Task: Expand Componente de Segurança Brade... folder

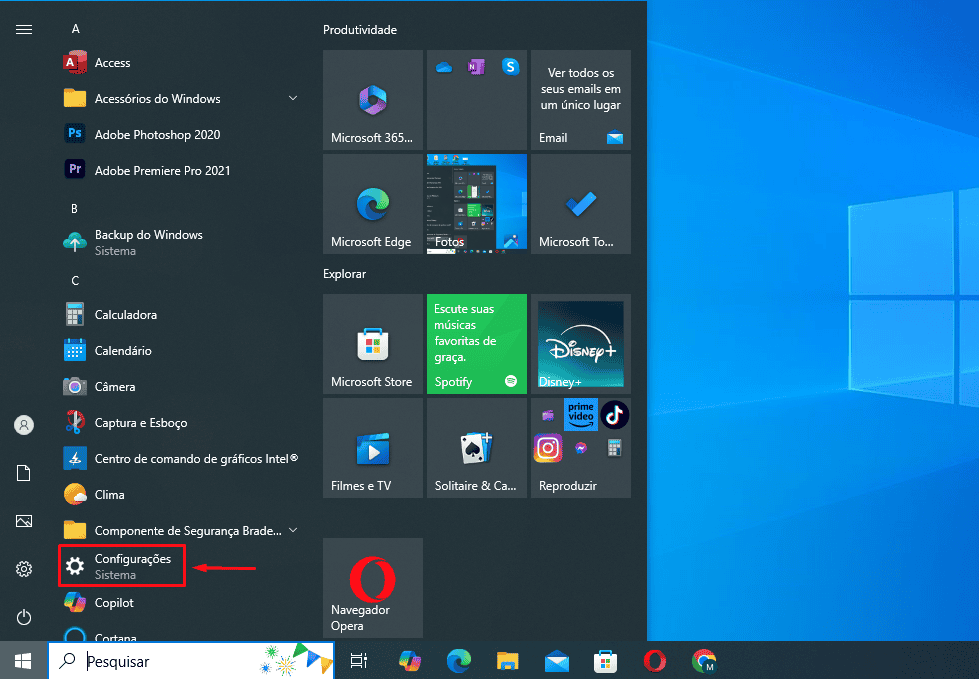Action: pyautogui.click(x=180, y=530)
